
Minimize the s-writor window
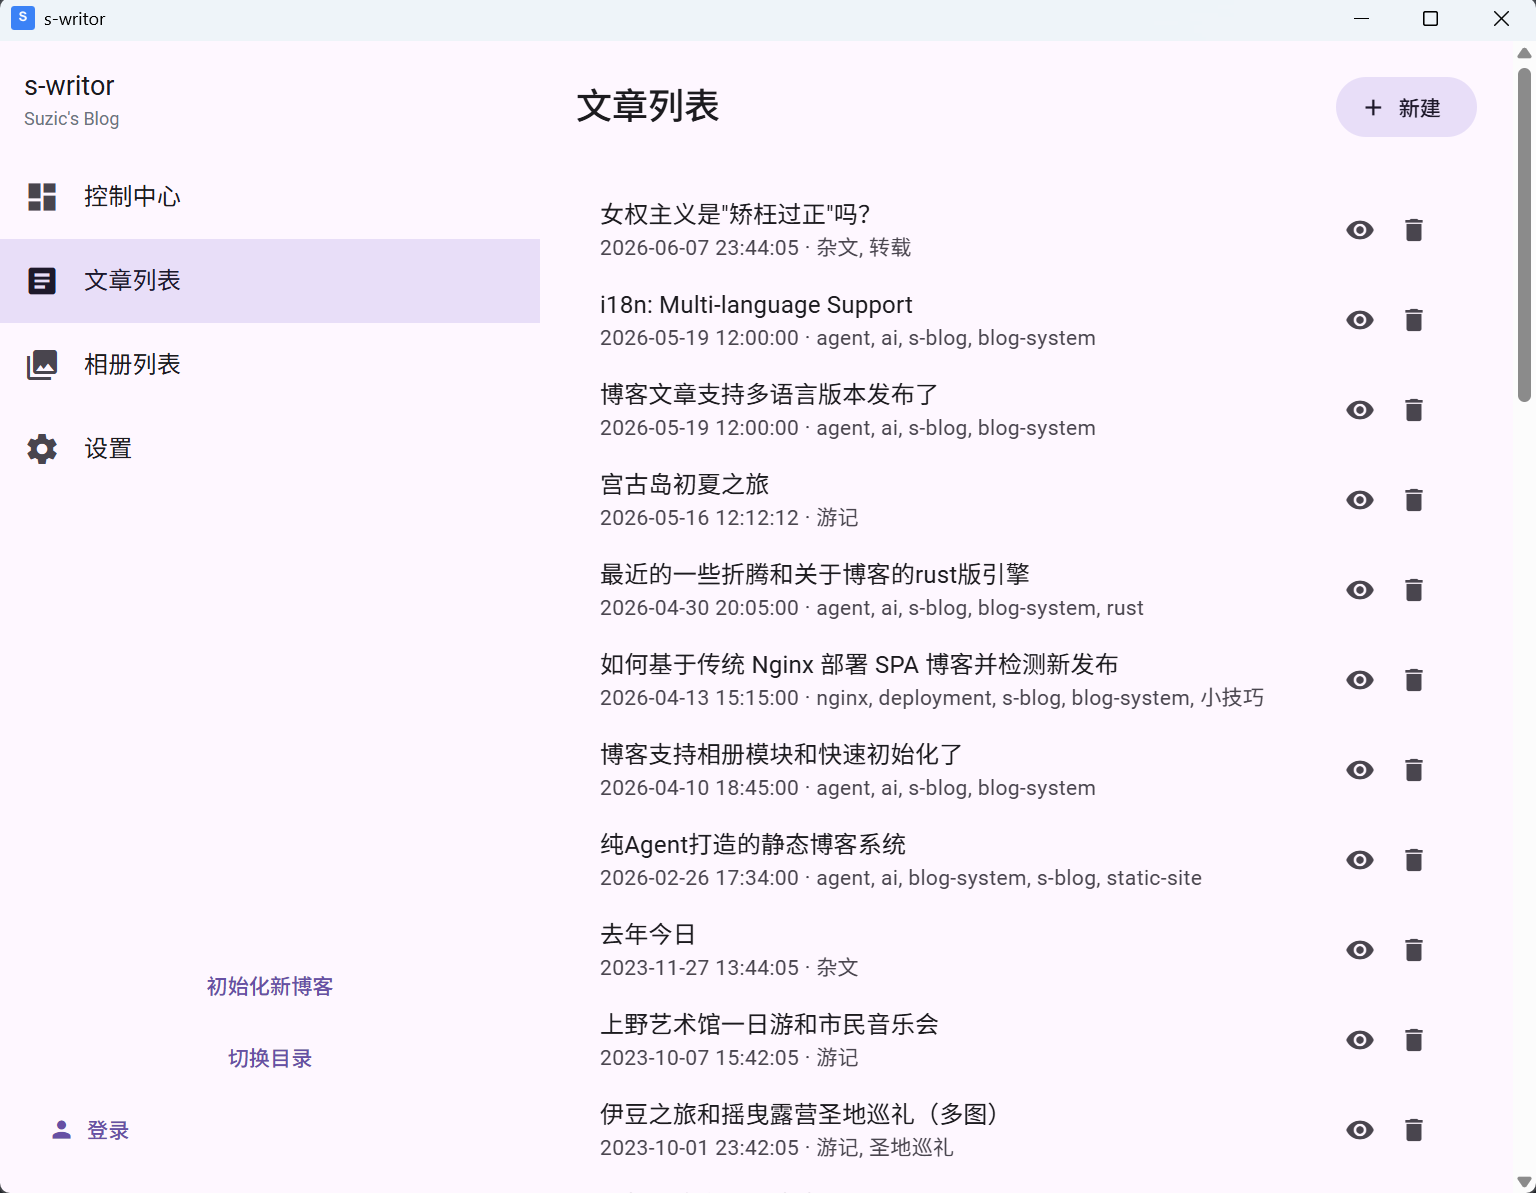coord(1361,19)
